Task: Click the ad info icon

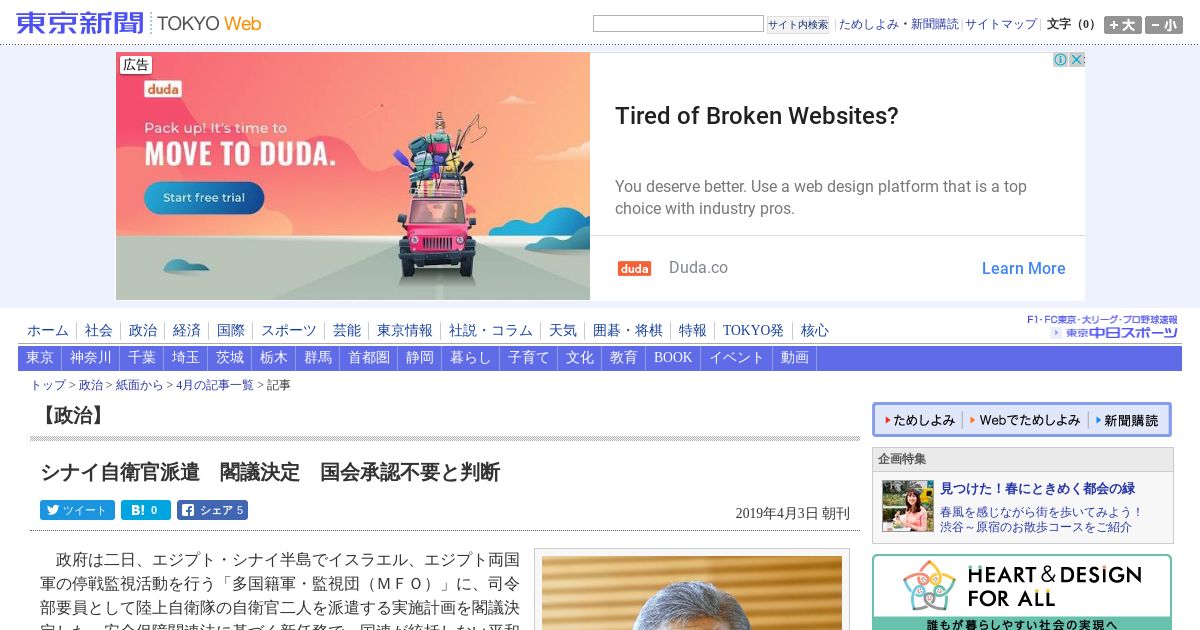Action: (1061, 60)
